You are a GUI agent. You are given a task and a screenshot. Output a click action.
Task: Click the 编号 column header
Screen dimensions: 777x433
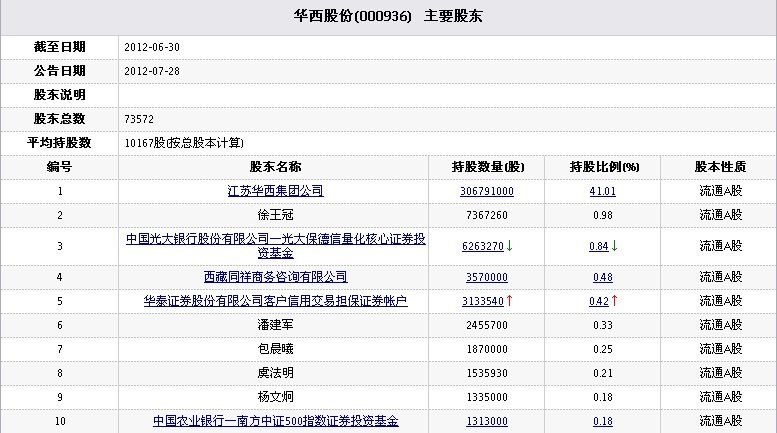point(59,167)
